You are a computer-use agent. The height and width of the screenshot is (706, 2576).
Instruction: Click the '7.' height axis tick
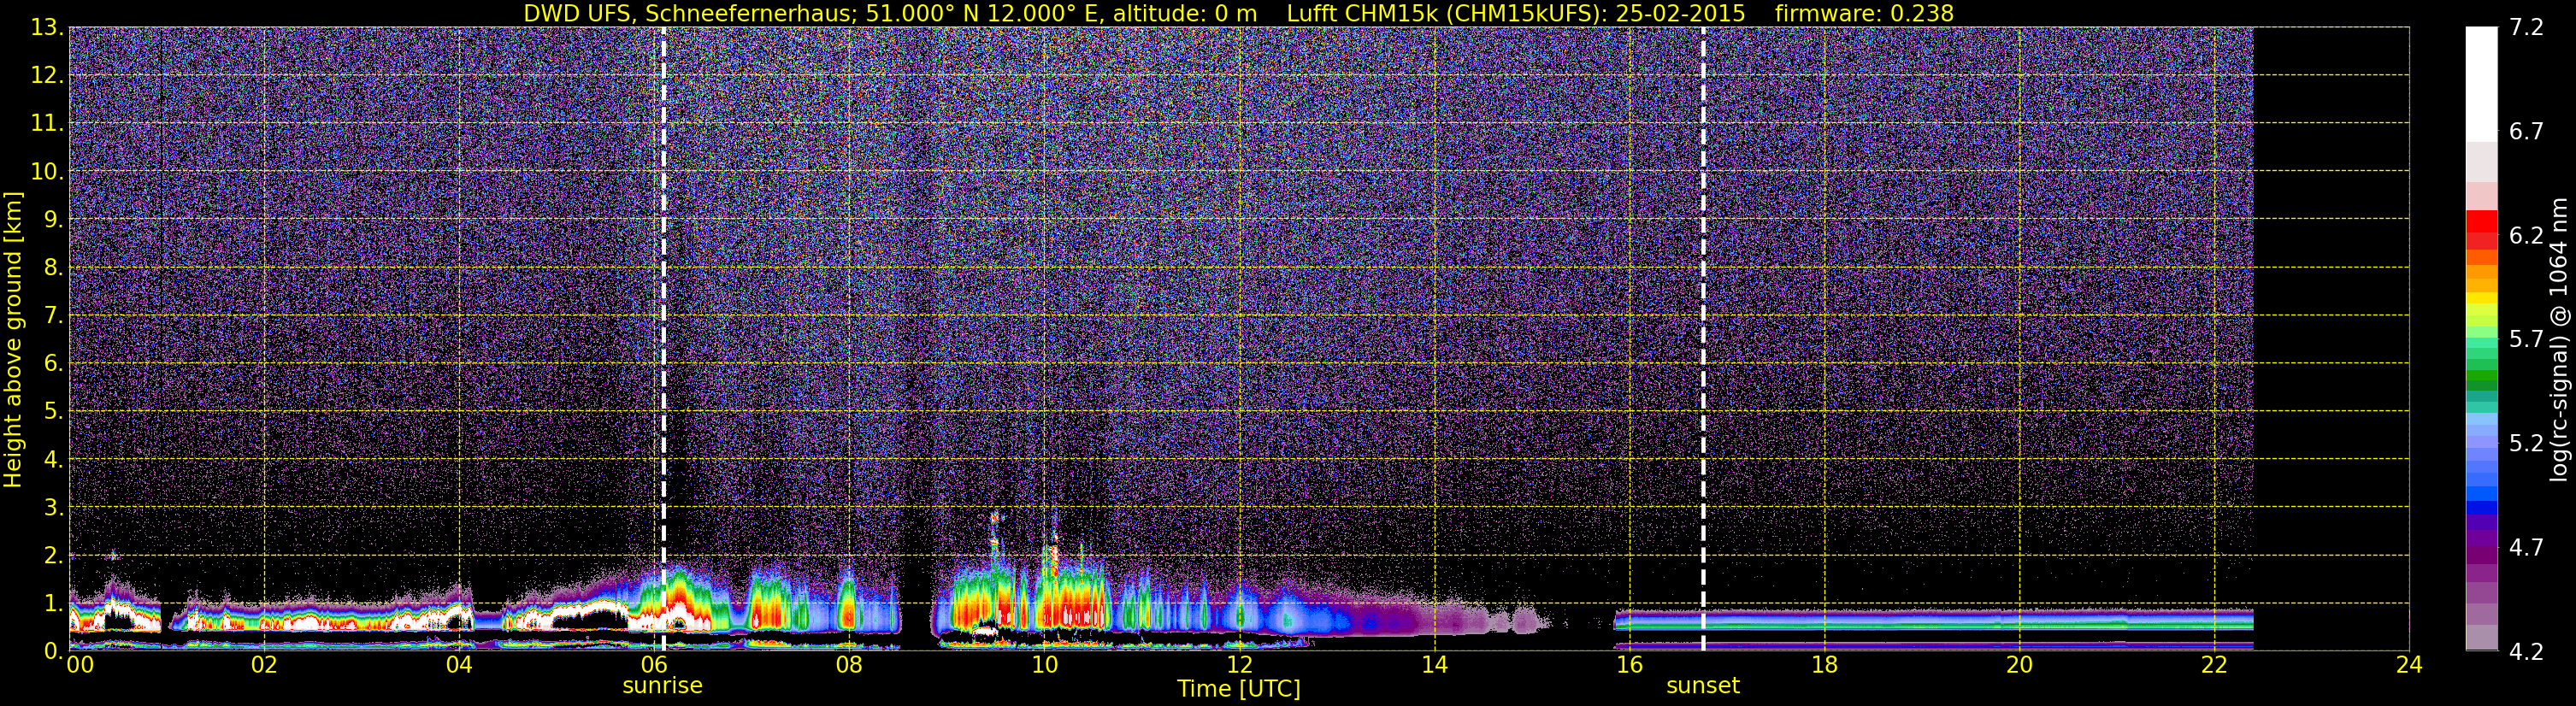point(52,315)
